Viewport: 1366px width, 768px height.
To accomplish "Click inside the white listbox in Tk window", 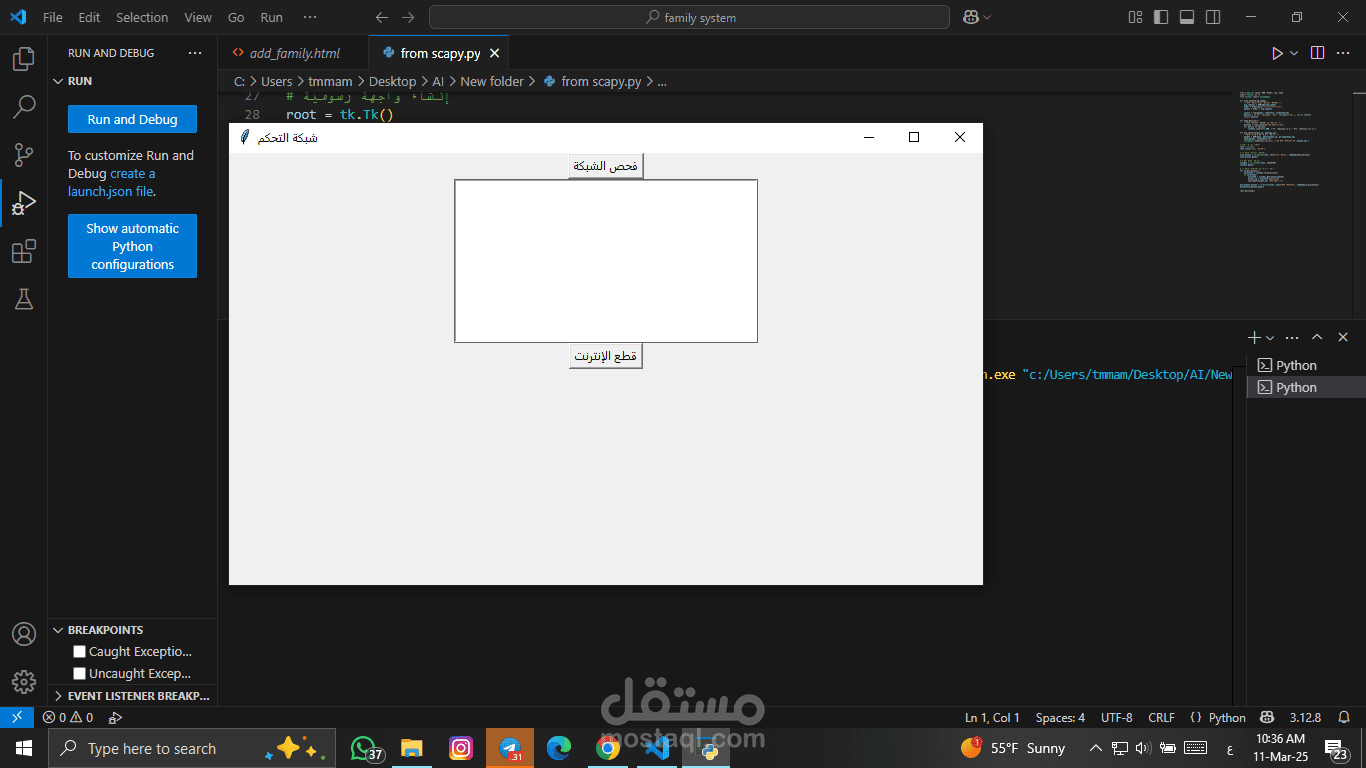I will click(606, 261).
